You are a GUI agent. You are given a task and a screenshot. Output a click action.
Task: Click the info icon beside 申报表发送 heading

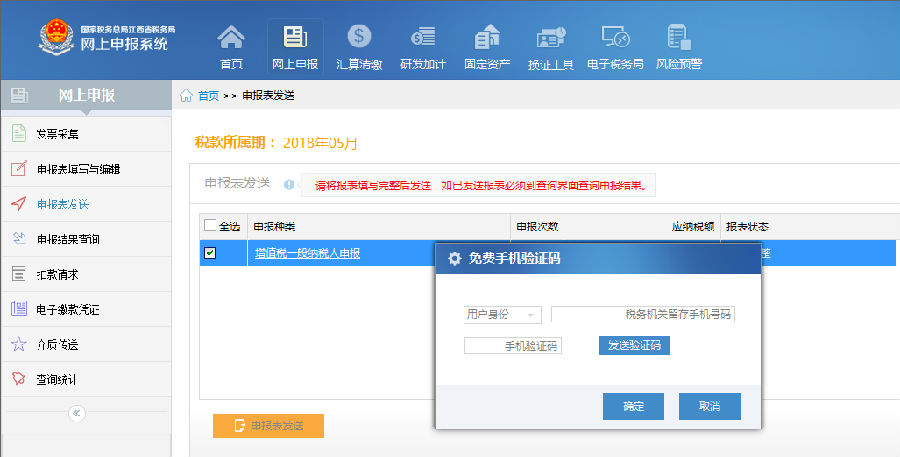click(x=289, y=184)
